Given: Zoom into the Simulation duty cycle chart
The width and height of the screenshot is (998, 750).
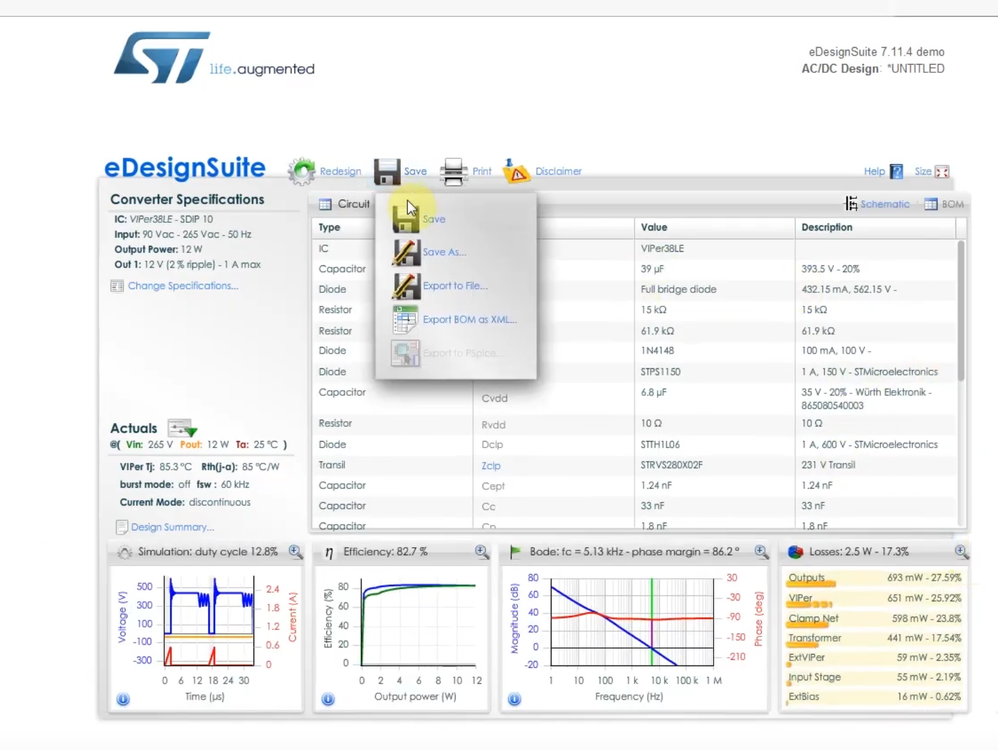Looking at the screenshot, I should [x=295, y=551].
